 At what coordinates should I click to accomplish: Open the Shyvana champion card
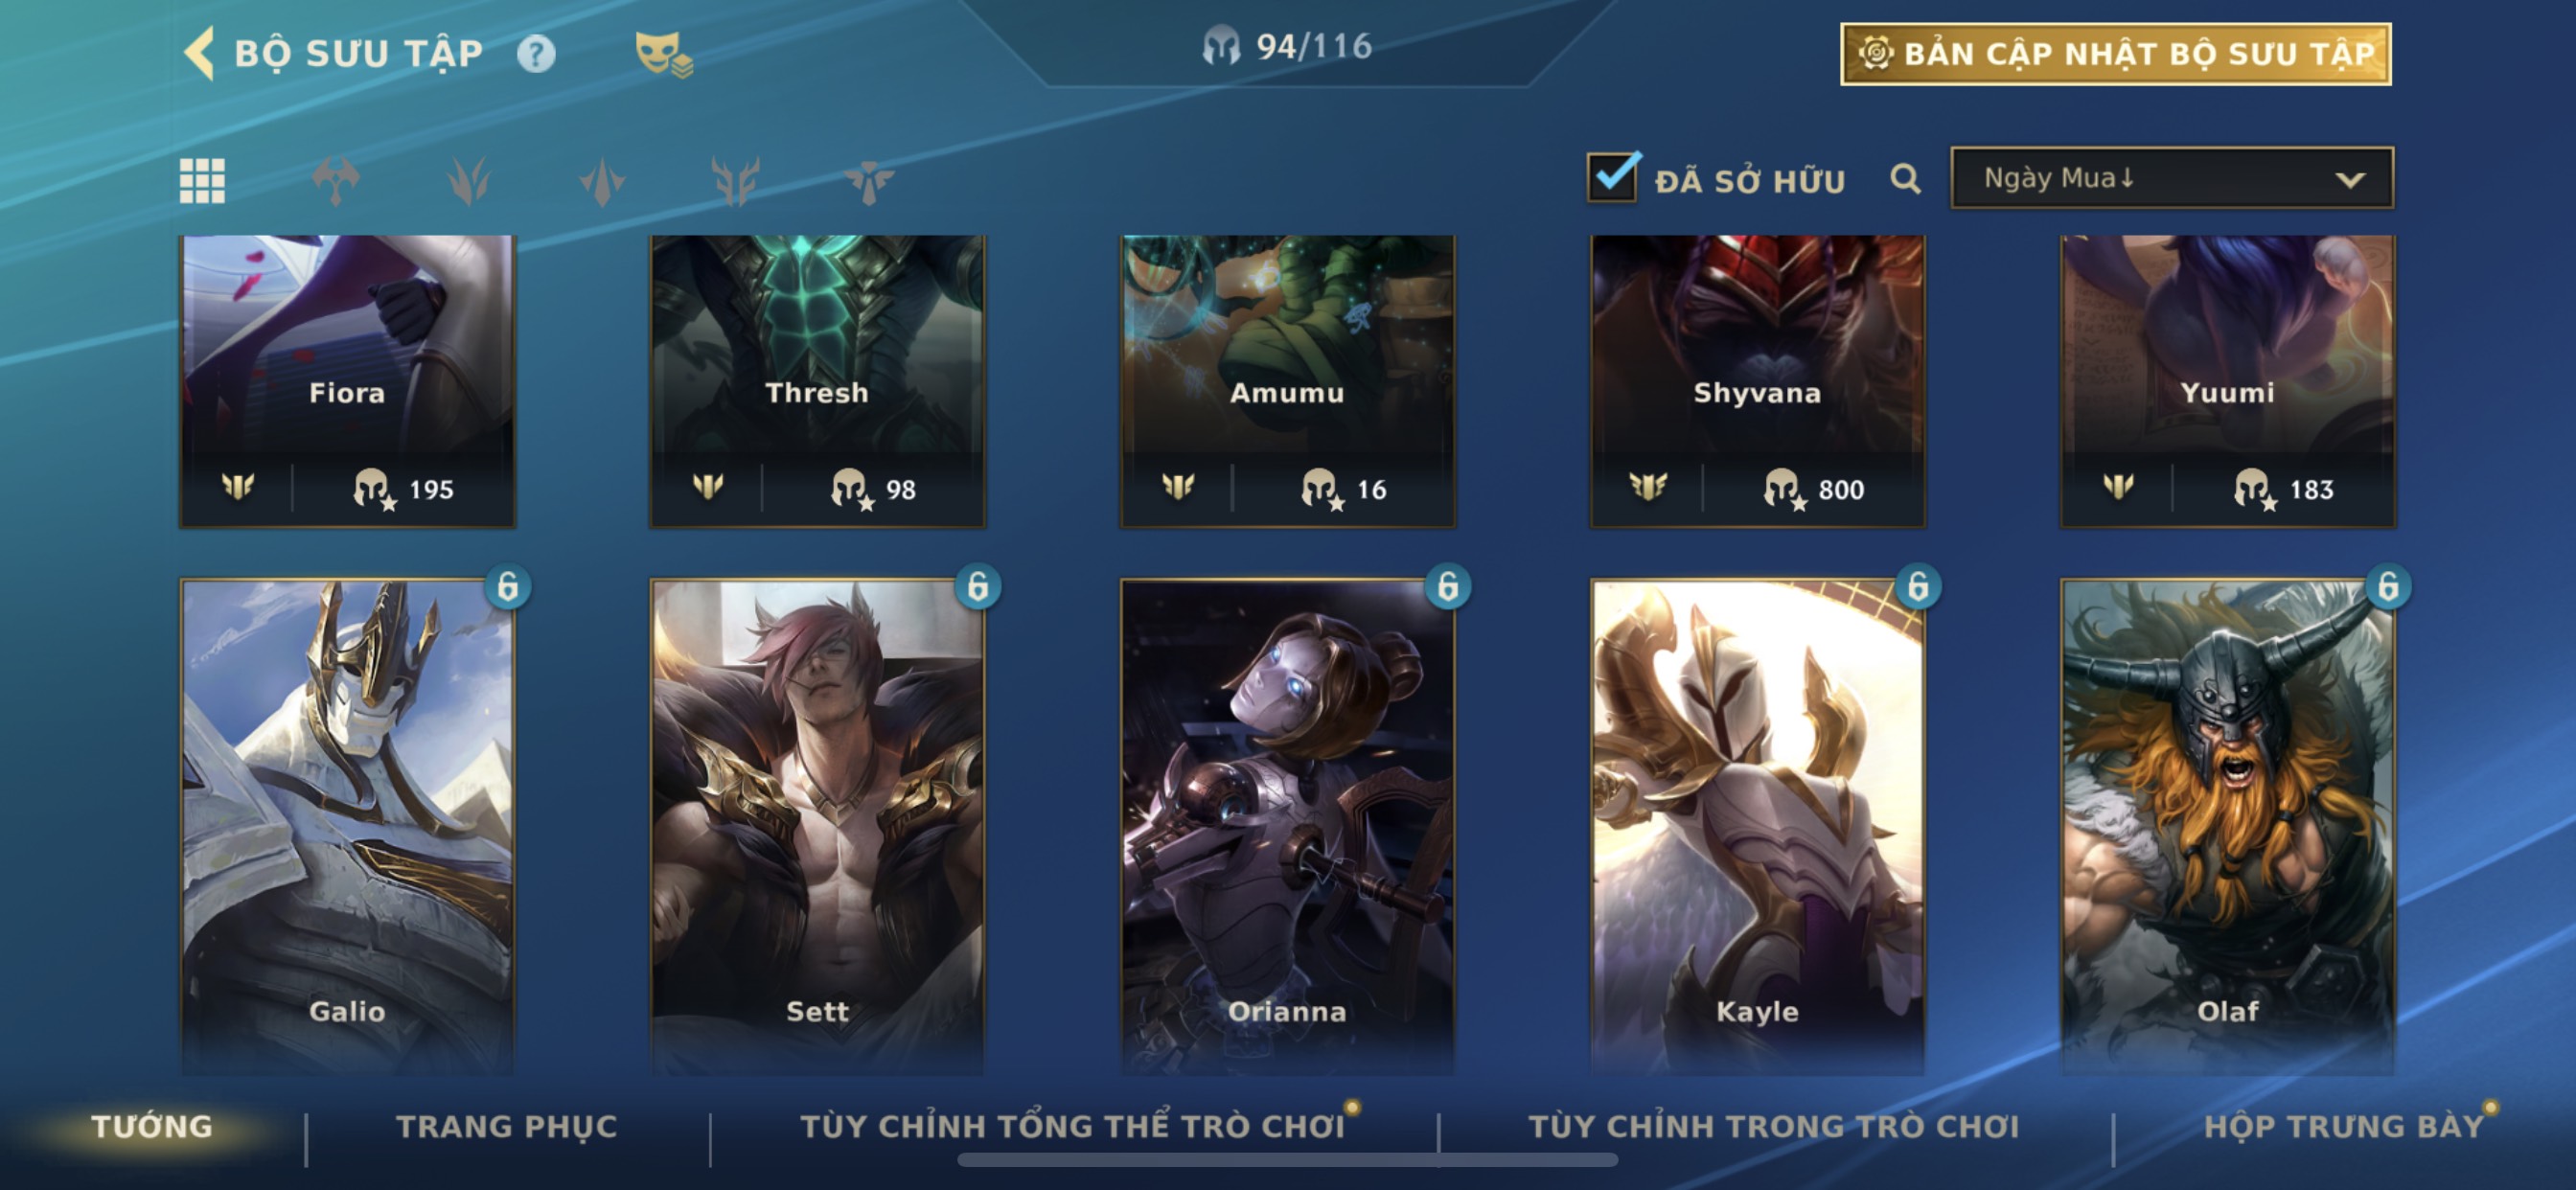(x=1757, y=381)
